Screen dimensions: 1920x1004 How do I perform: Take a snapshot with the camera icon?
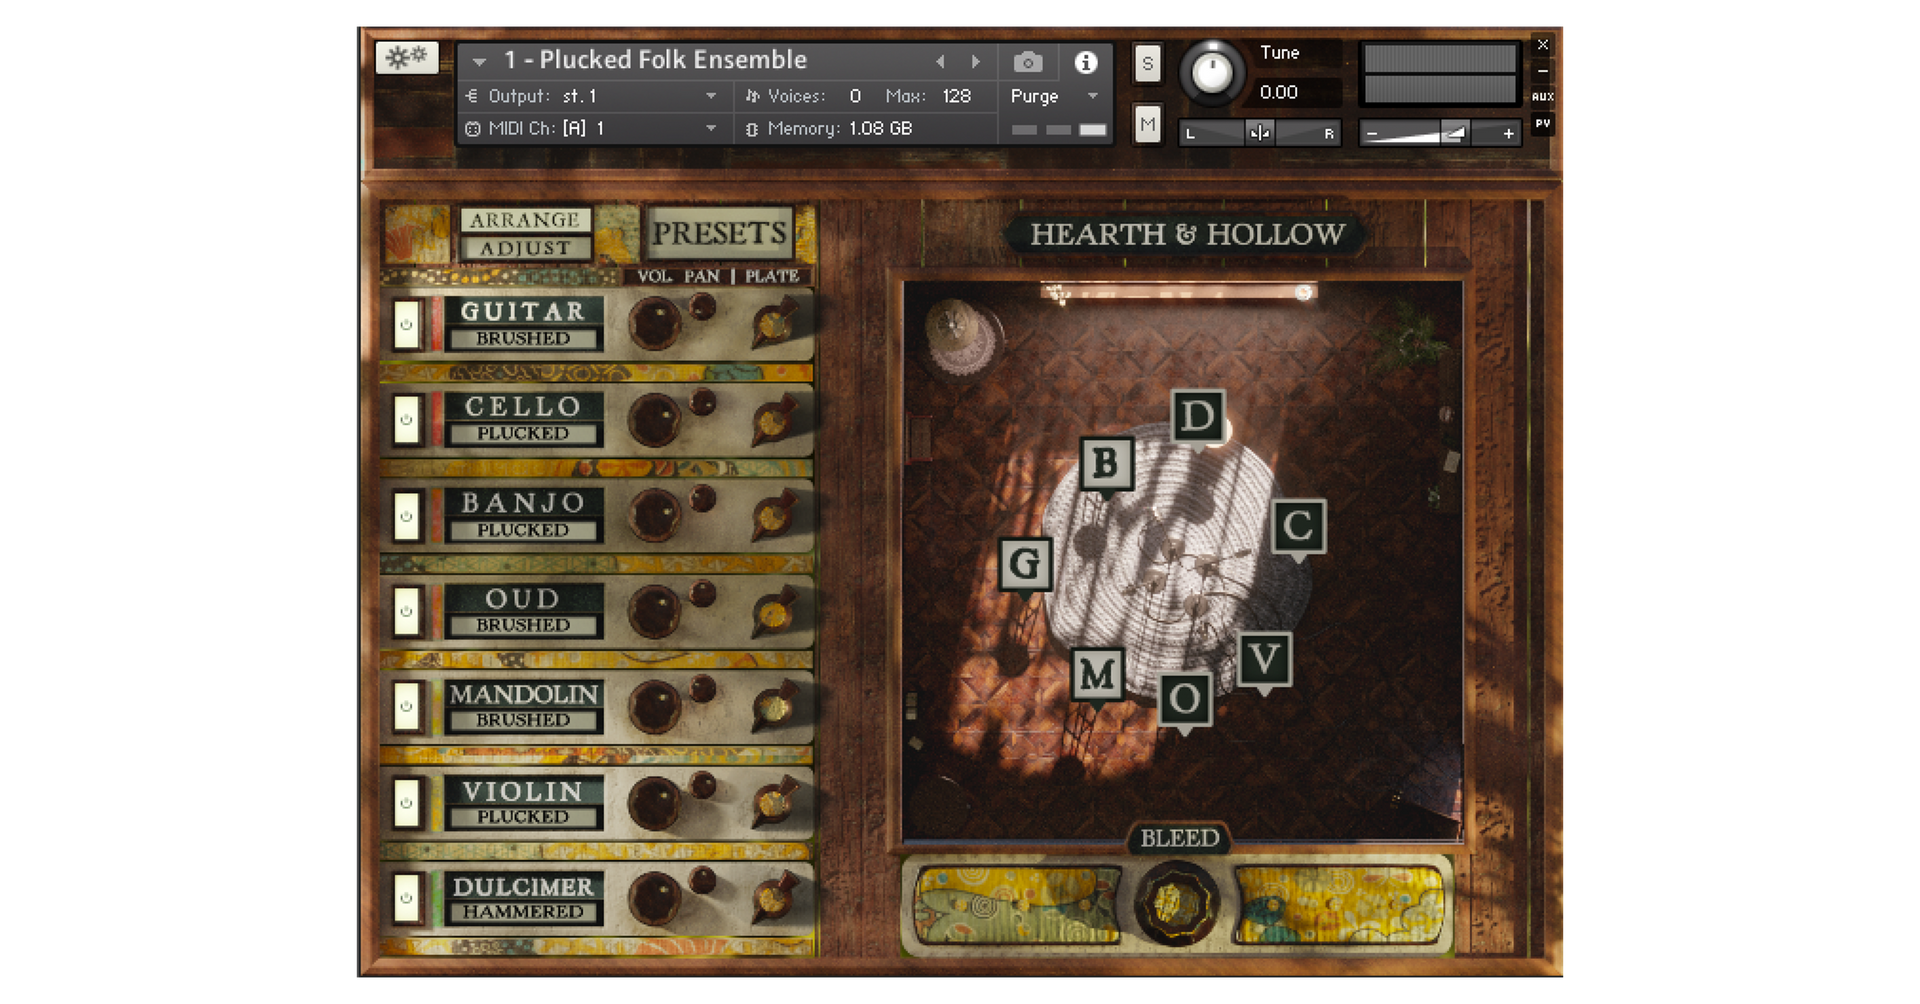click(1027, 62)
